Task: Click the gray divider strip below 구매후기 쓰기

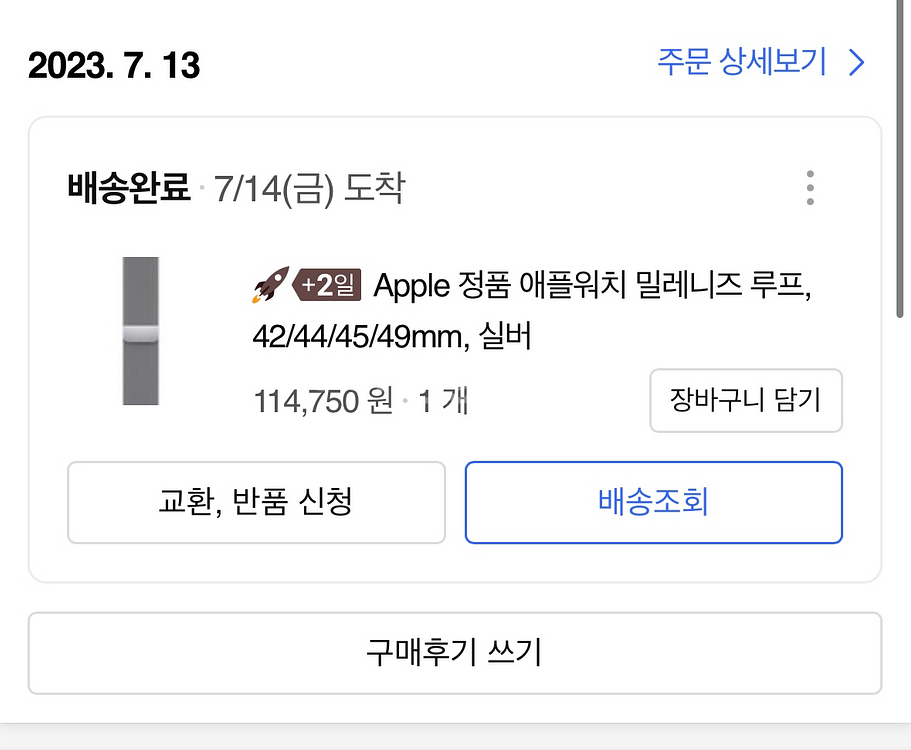Action: pyautogui.click(x=455, y=736)
